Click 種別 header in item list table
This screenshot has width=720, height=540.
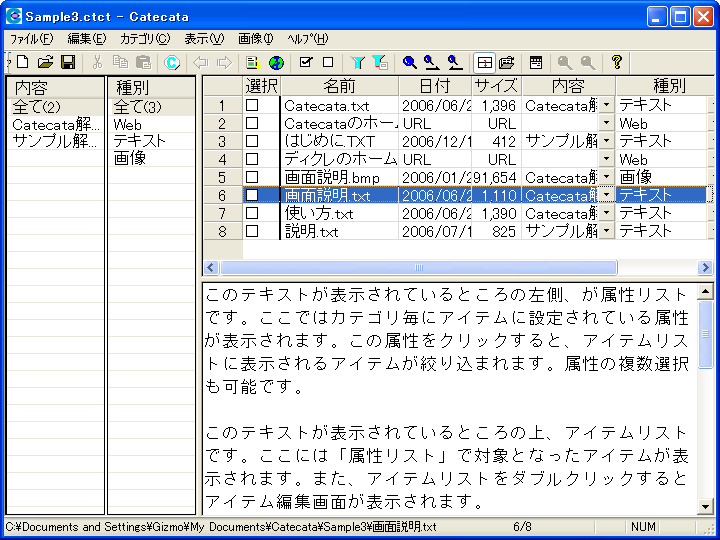tap(665, 86)
